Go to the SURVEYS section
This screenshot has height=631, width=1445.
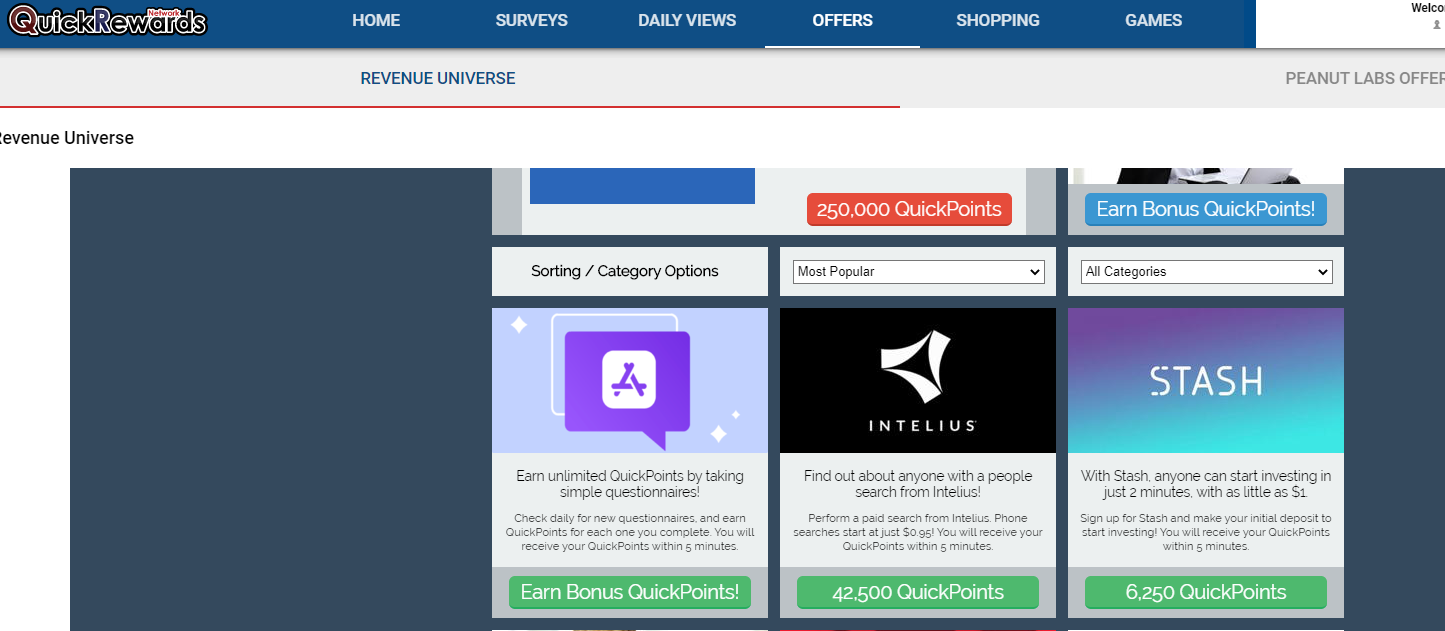tap(531, 20)
